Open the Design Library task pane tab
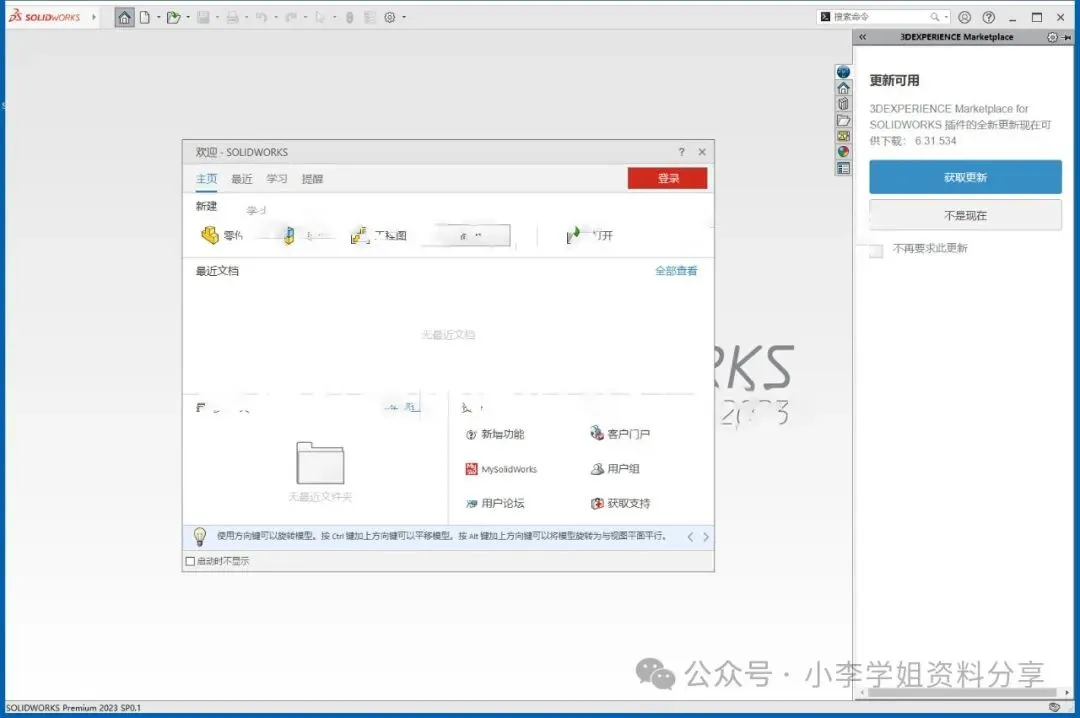The height and width of the screenshot is (718, 1080). 843,103
